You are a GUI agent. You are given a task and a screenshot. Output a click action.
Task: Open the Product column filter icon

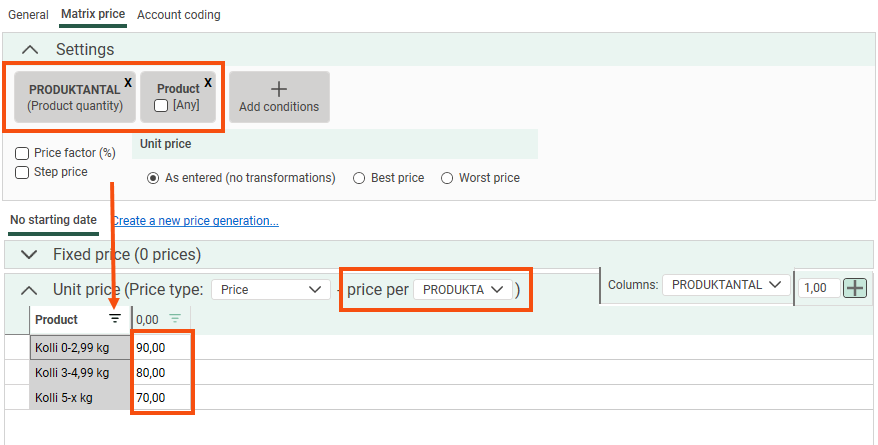coord(115,319)
